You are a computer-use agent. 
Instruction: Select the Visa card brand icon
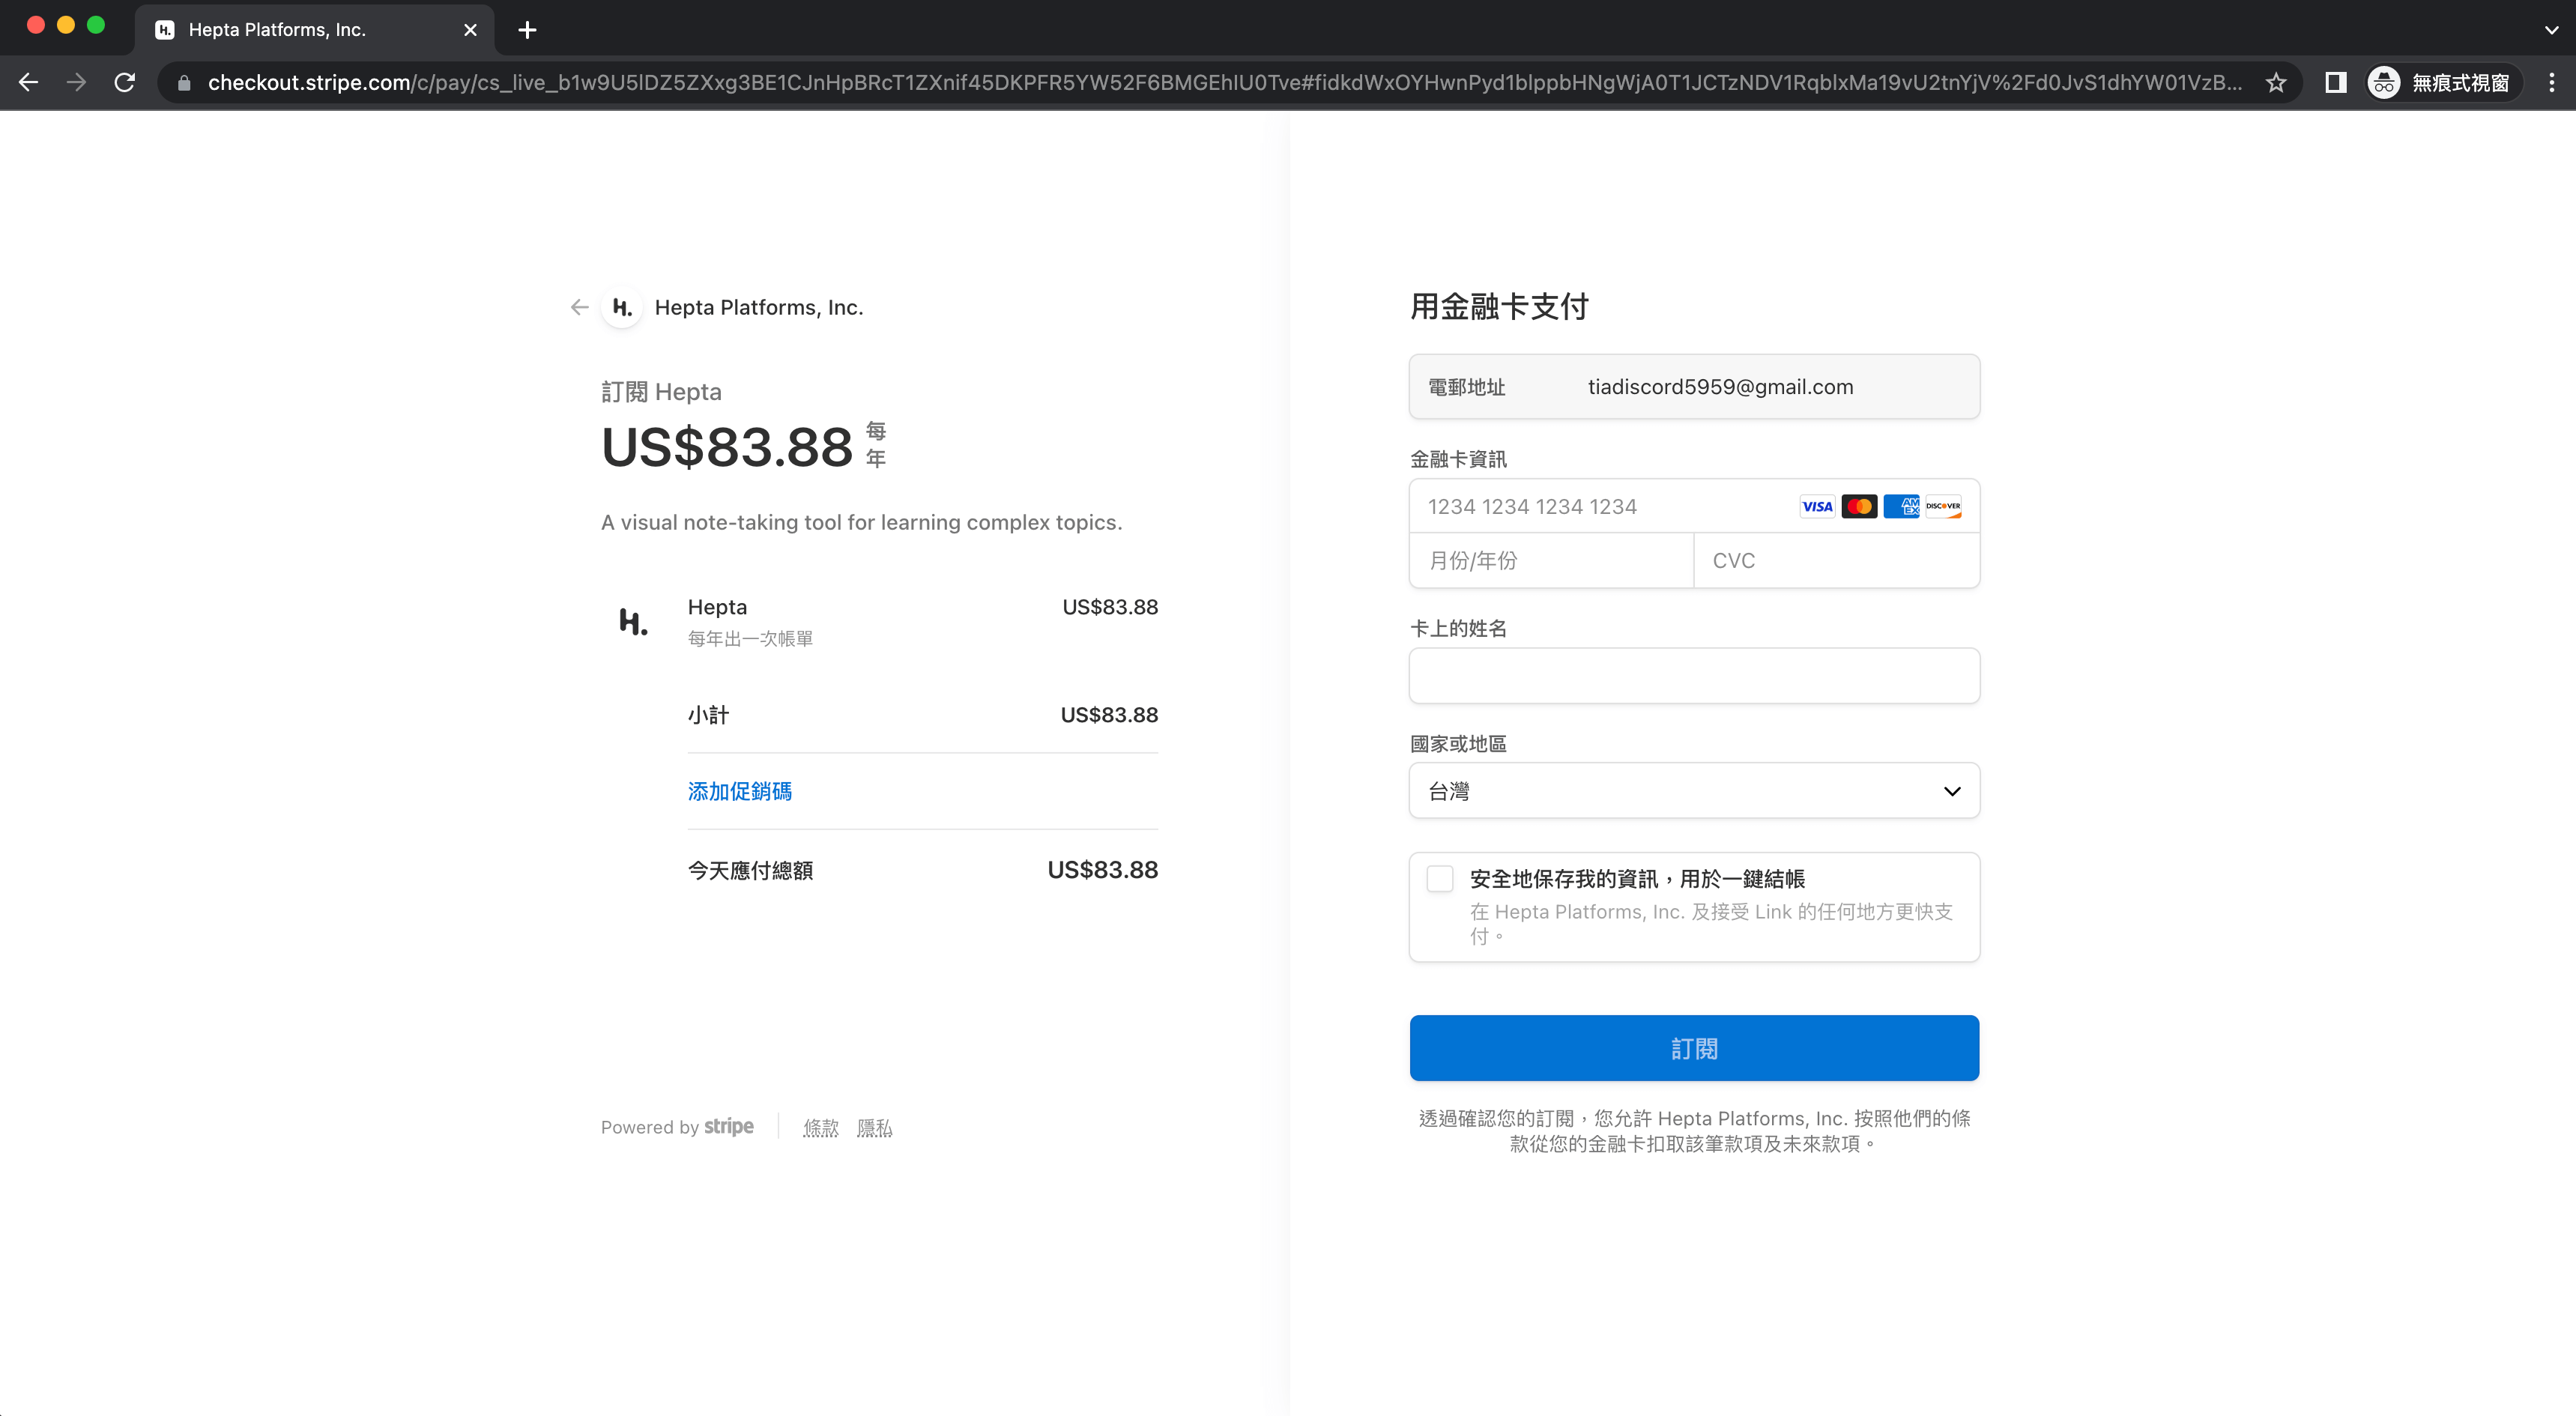coord(1817,506)
